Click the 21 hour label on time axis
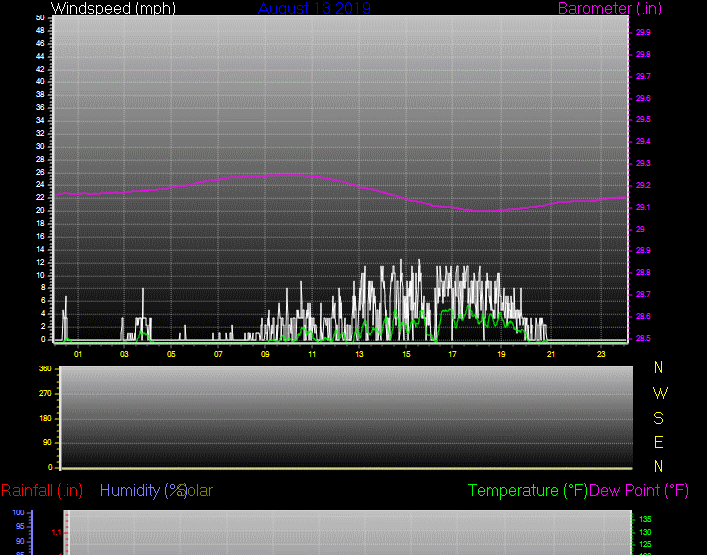 [x=551, y=354]
